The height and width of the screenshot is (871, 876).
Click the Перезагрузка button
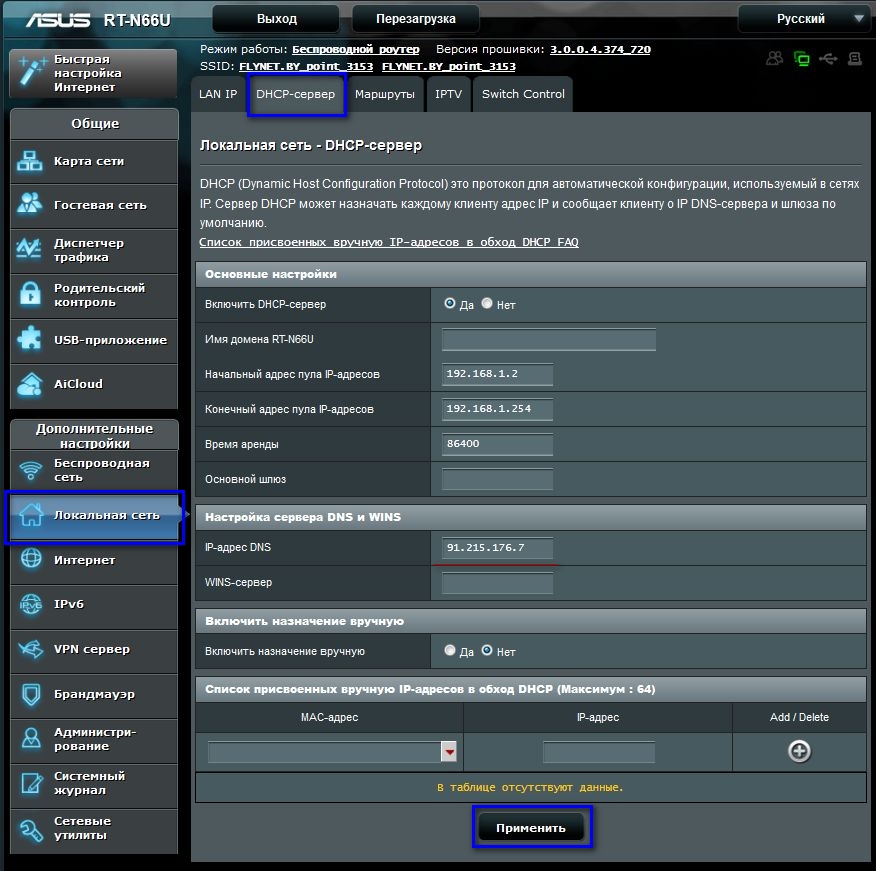(x=416, y=19)
